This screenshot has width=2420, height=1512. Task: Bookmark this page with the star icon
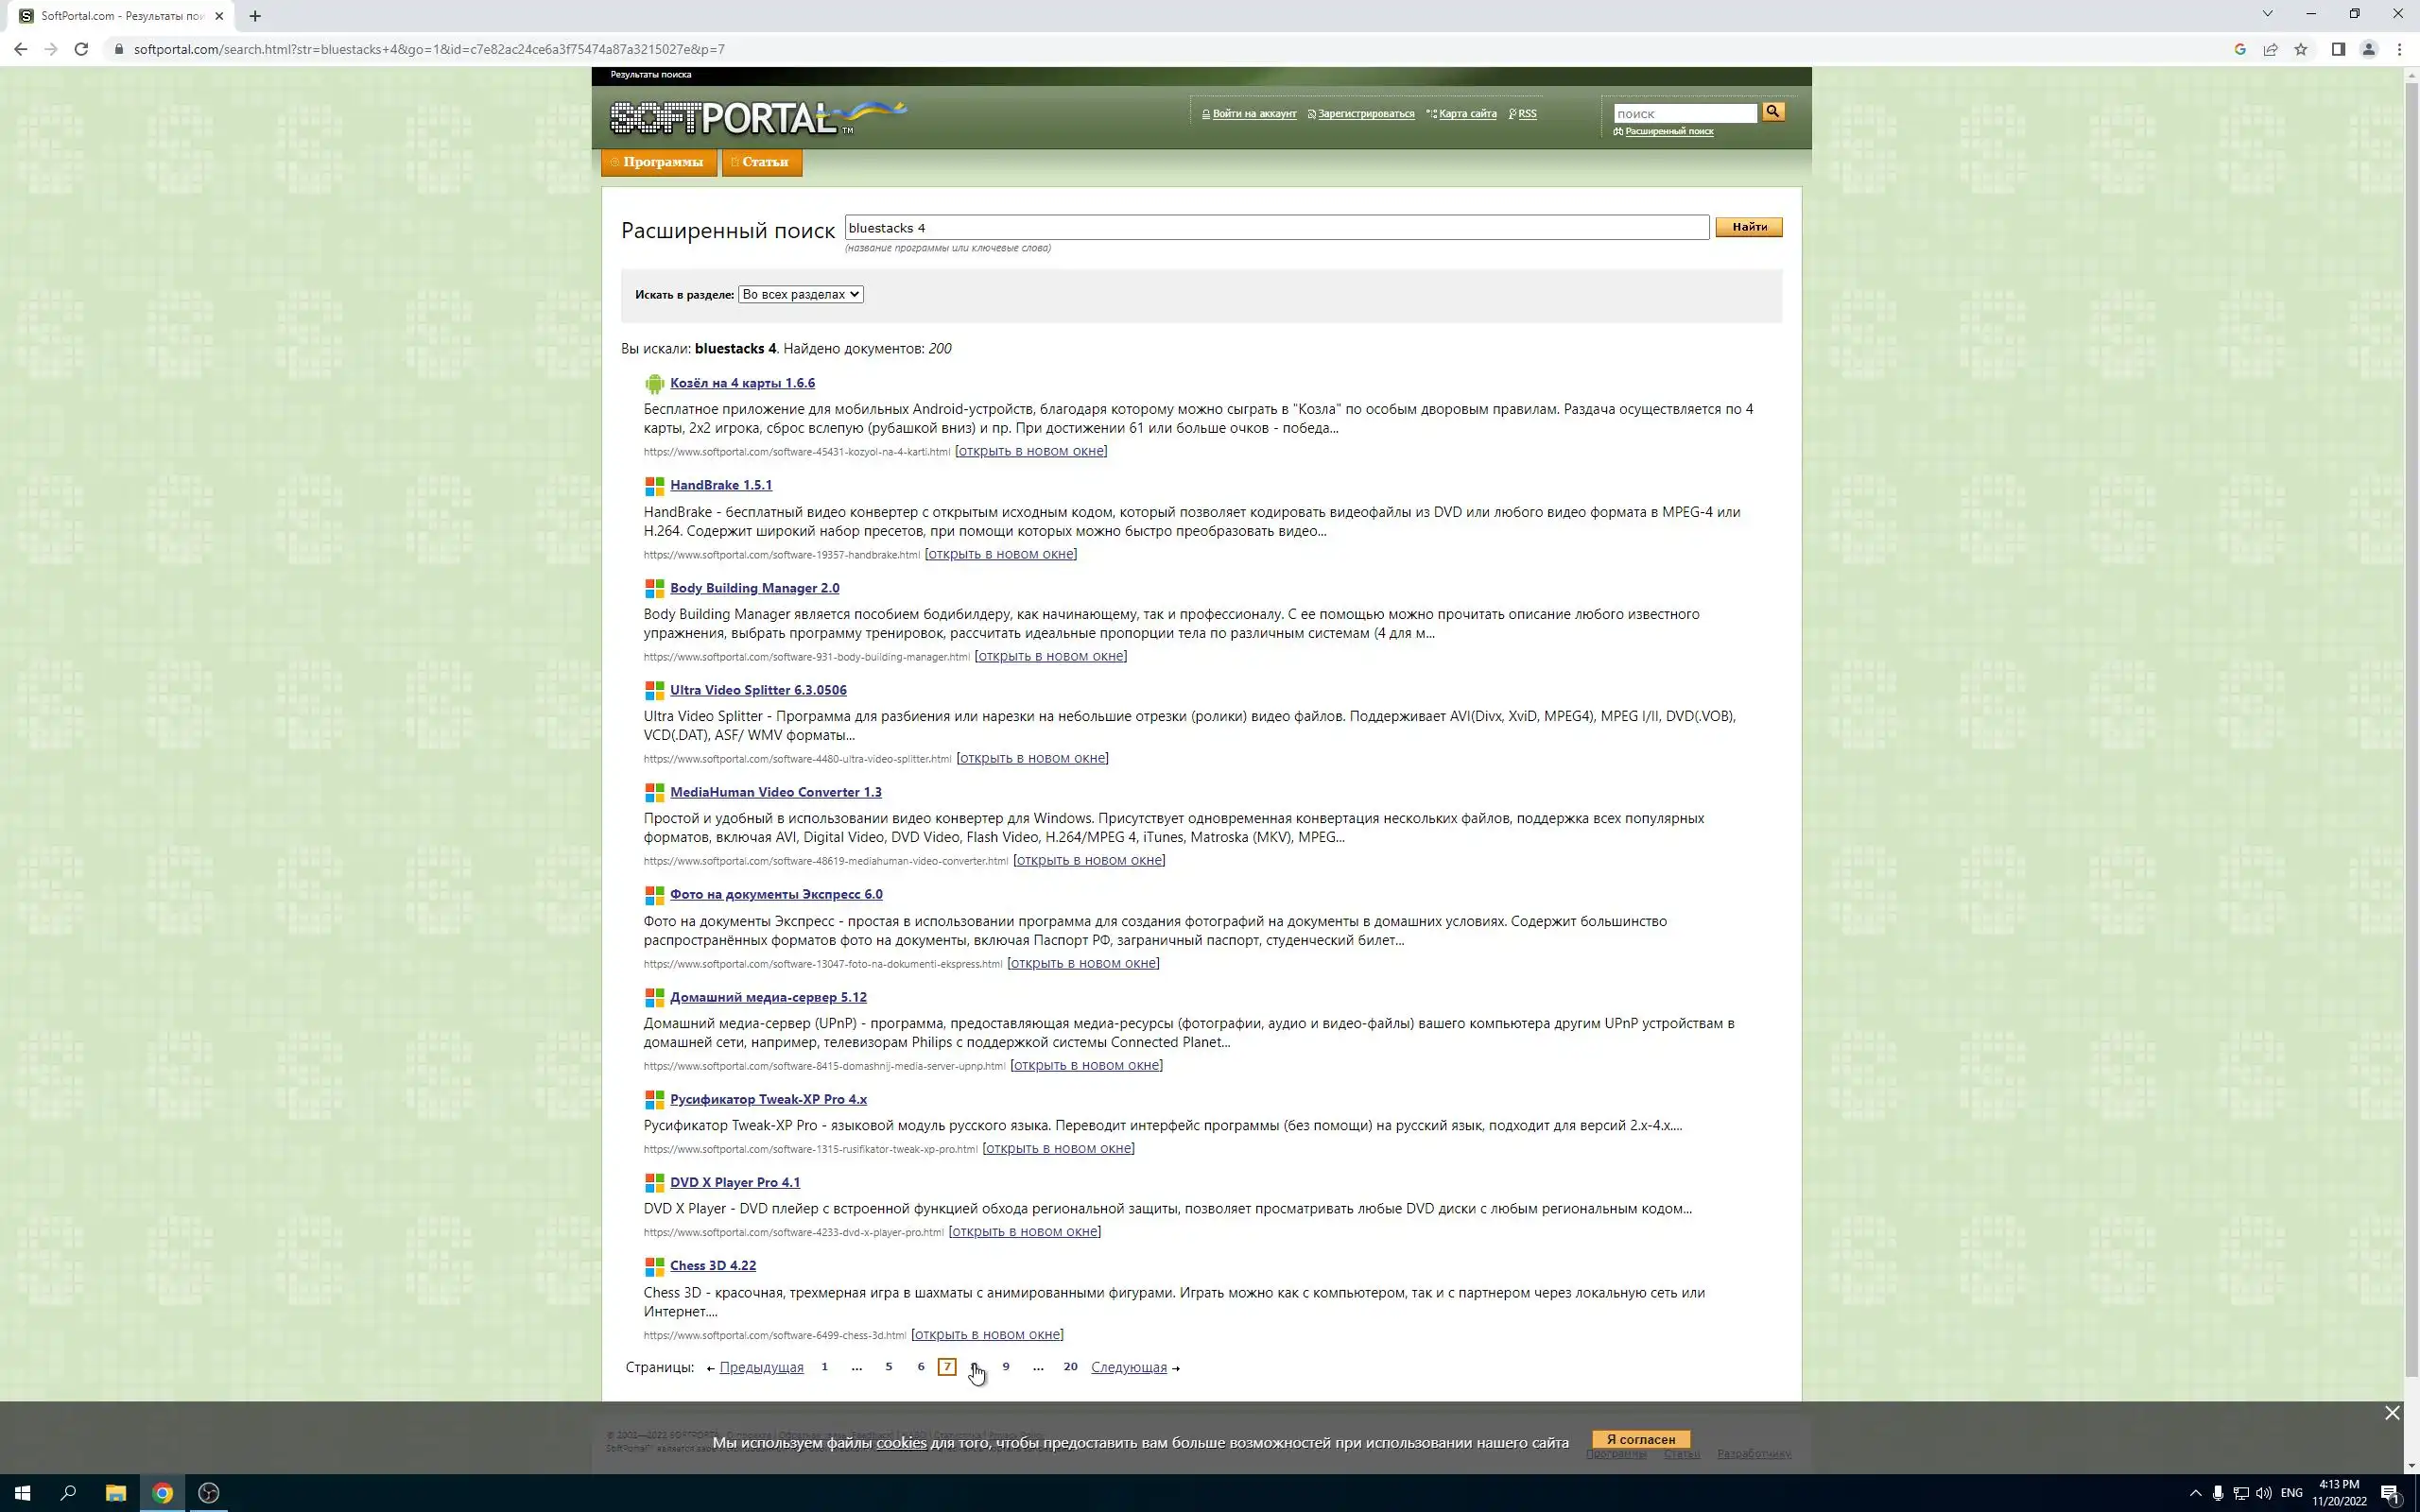(x=2301, y=49)
